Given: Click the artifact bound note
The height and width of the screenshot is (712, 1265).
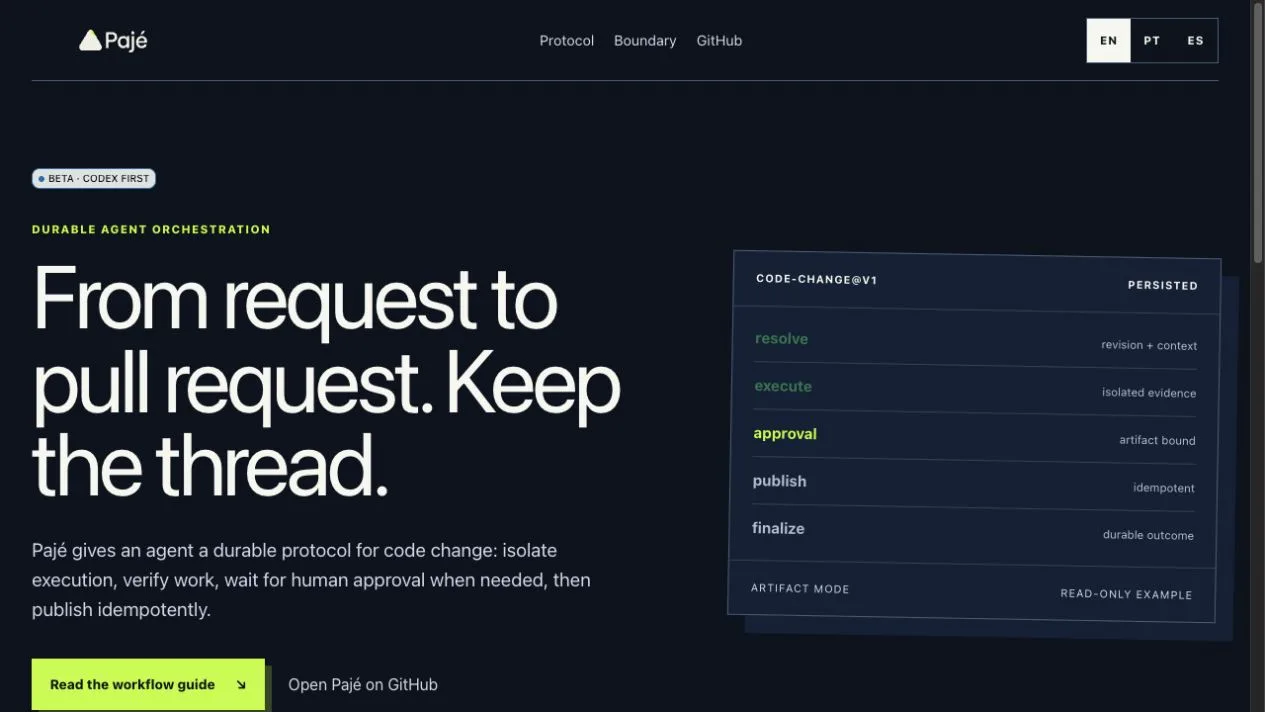Looking at the screenshot, I should point(1157,440).
